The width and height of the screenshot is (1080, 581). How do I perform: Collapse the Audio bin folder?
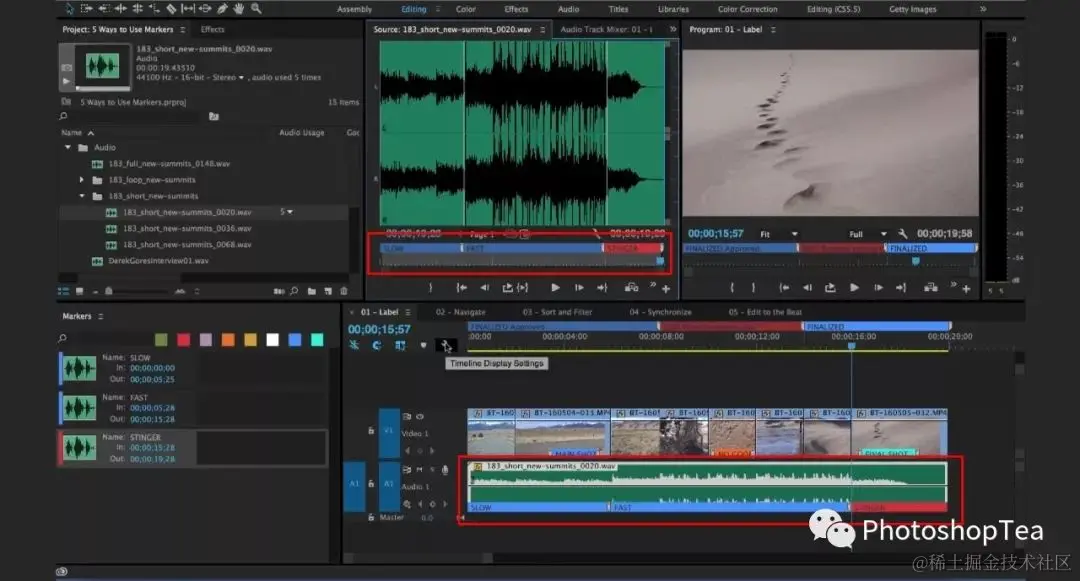click(68, 147)
